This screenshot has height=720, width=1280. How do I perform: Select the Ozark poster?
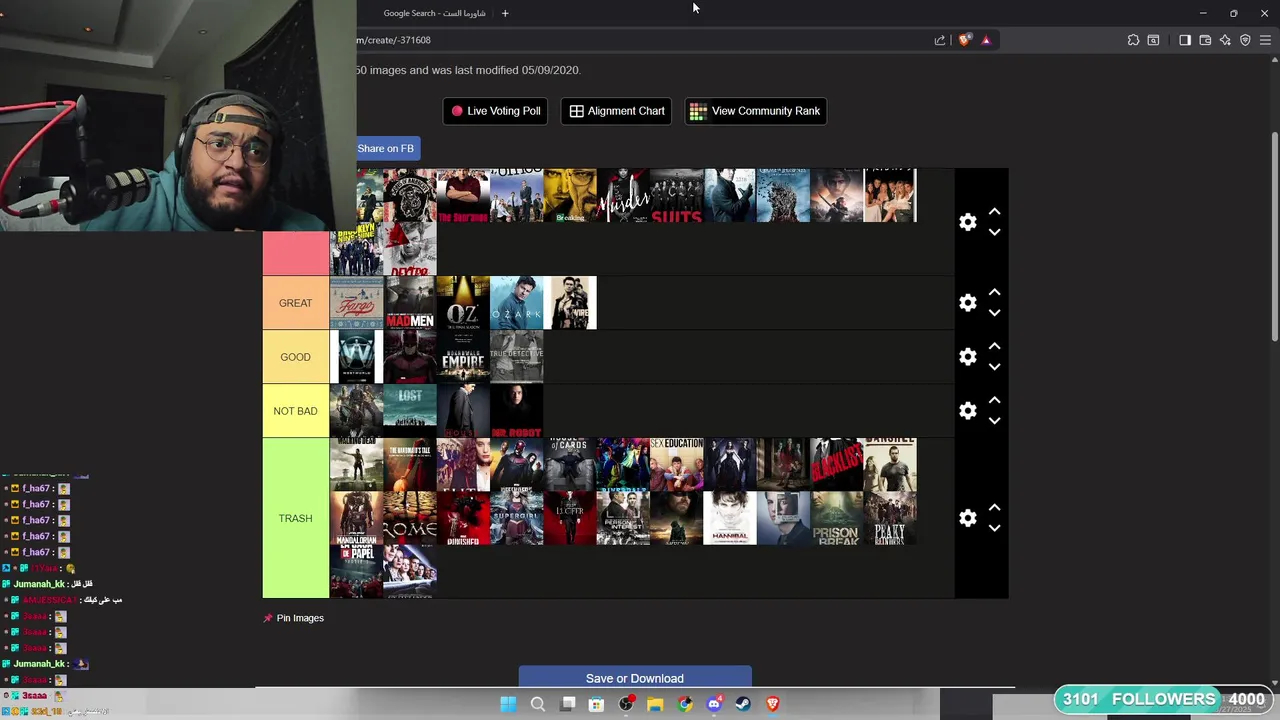click(517, 303)
